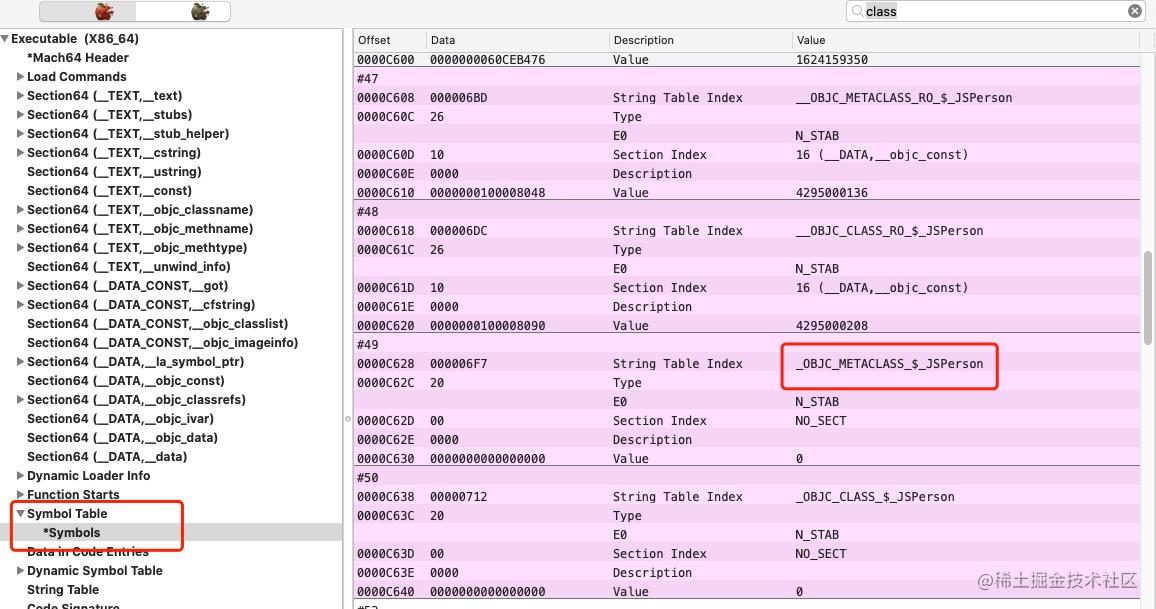Image resolution: width=1156 pixels, height=609 pixels.
Task: Expand Section64 (__TEXT,__cstring) node
Action: [x=21, y=153]
